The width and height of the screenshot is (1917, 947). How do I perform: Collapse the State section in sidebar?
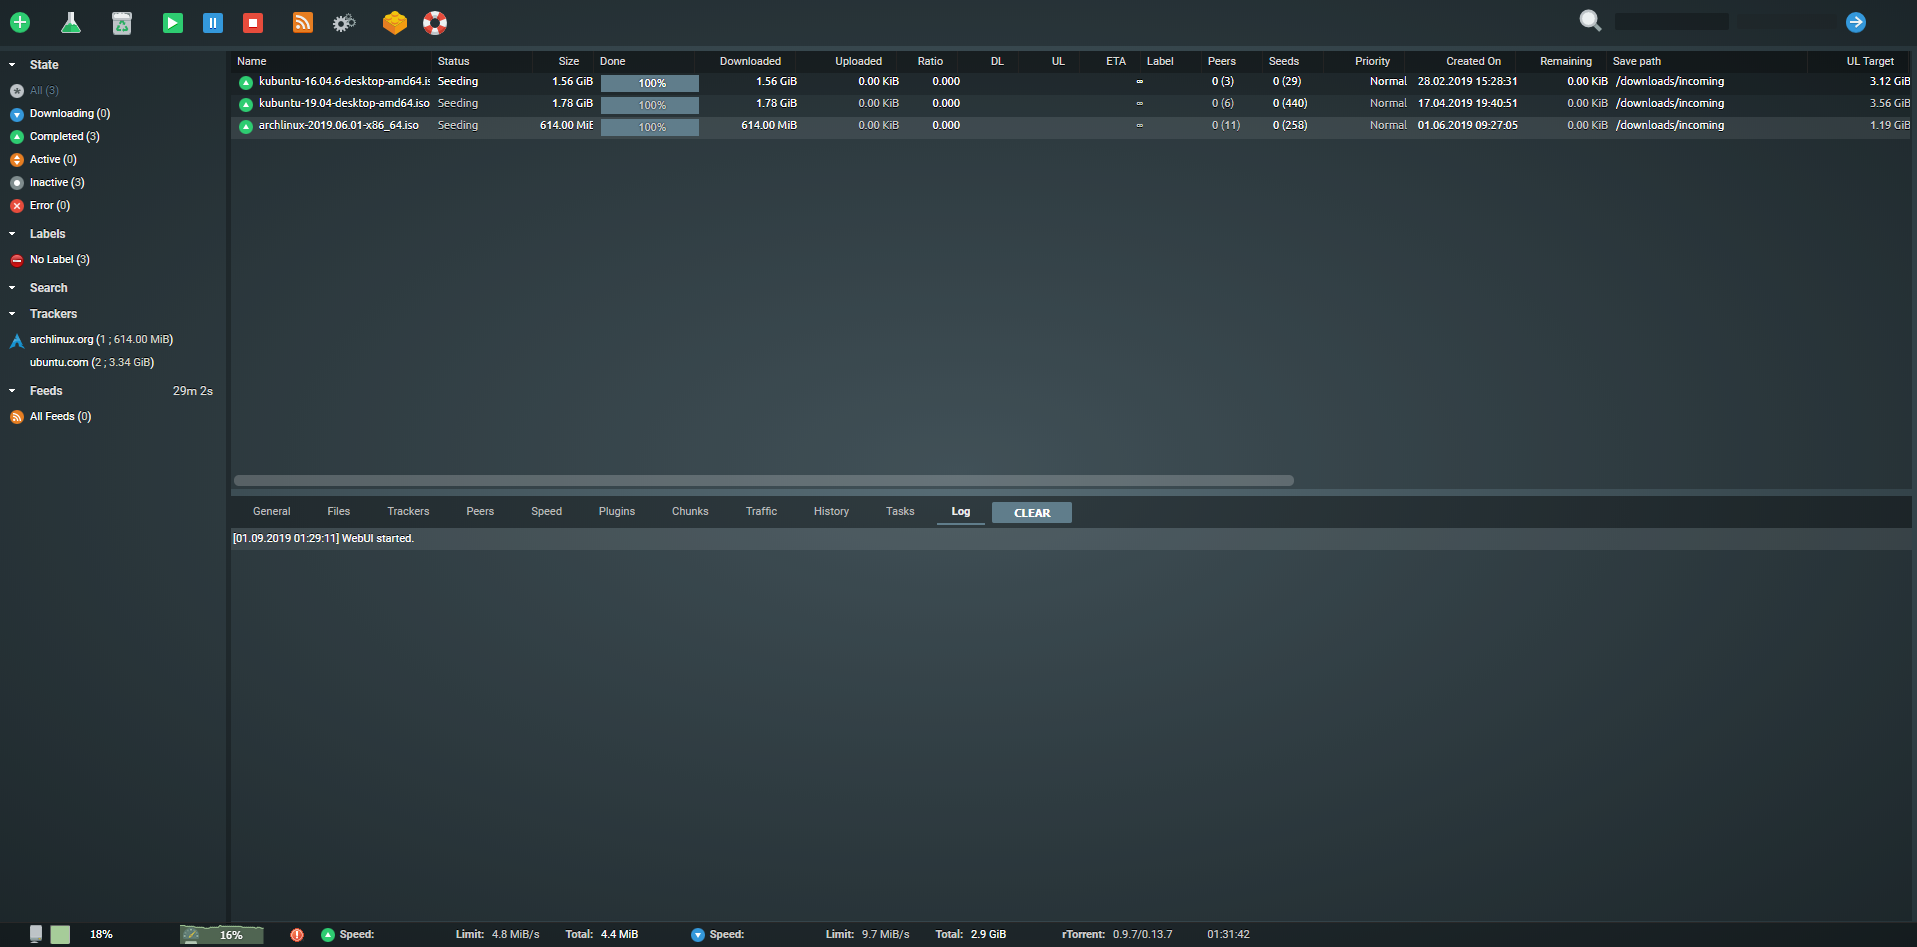tap(12, 65)
